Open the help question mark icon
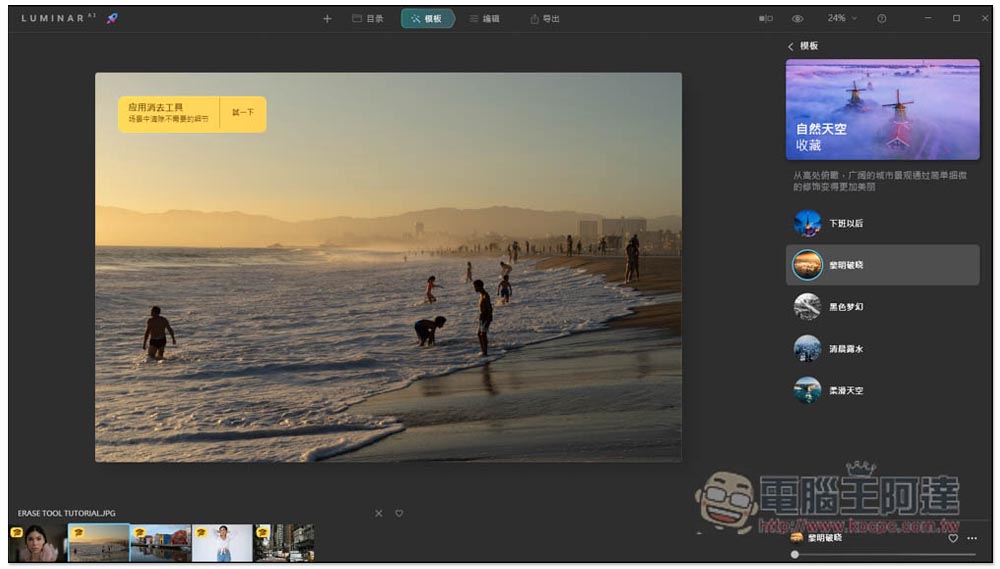 (x=881, y=18)
